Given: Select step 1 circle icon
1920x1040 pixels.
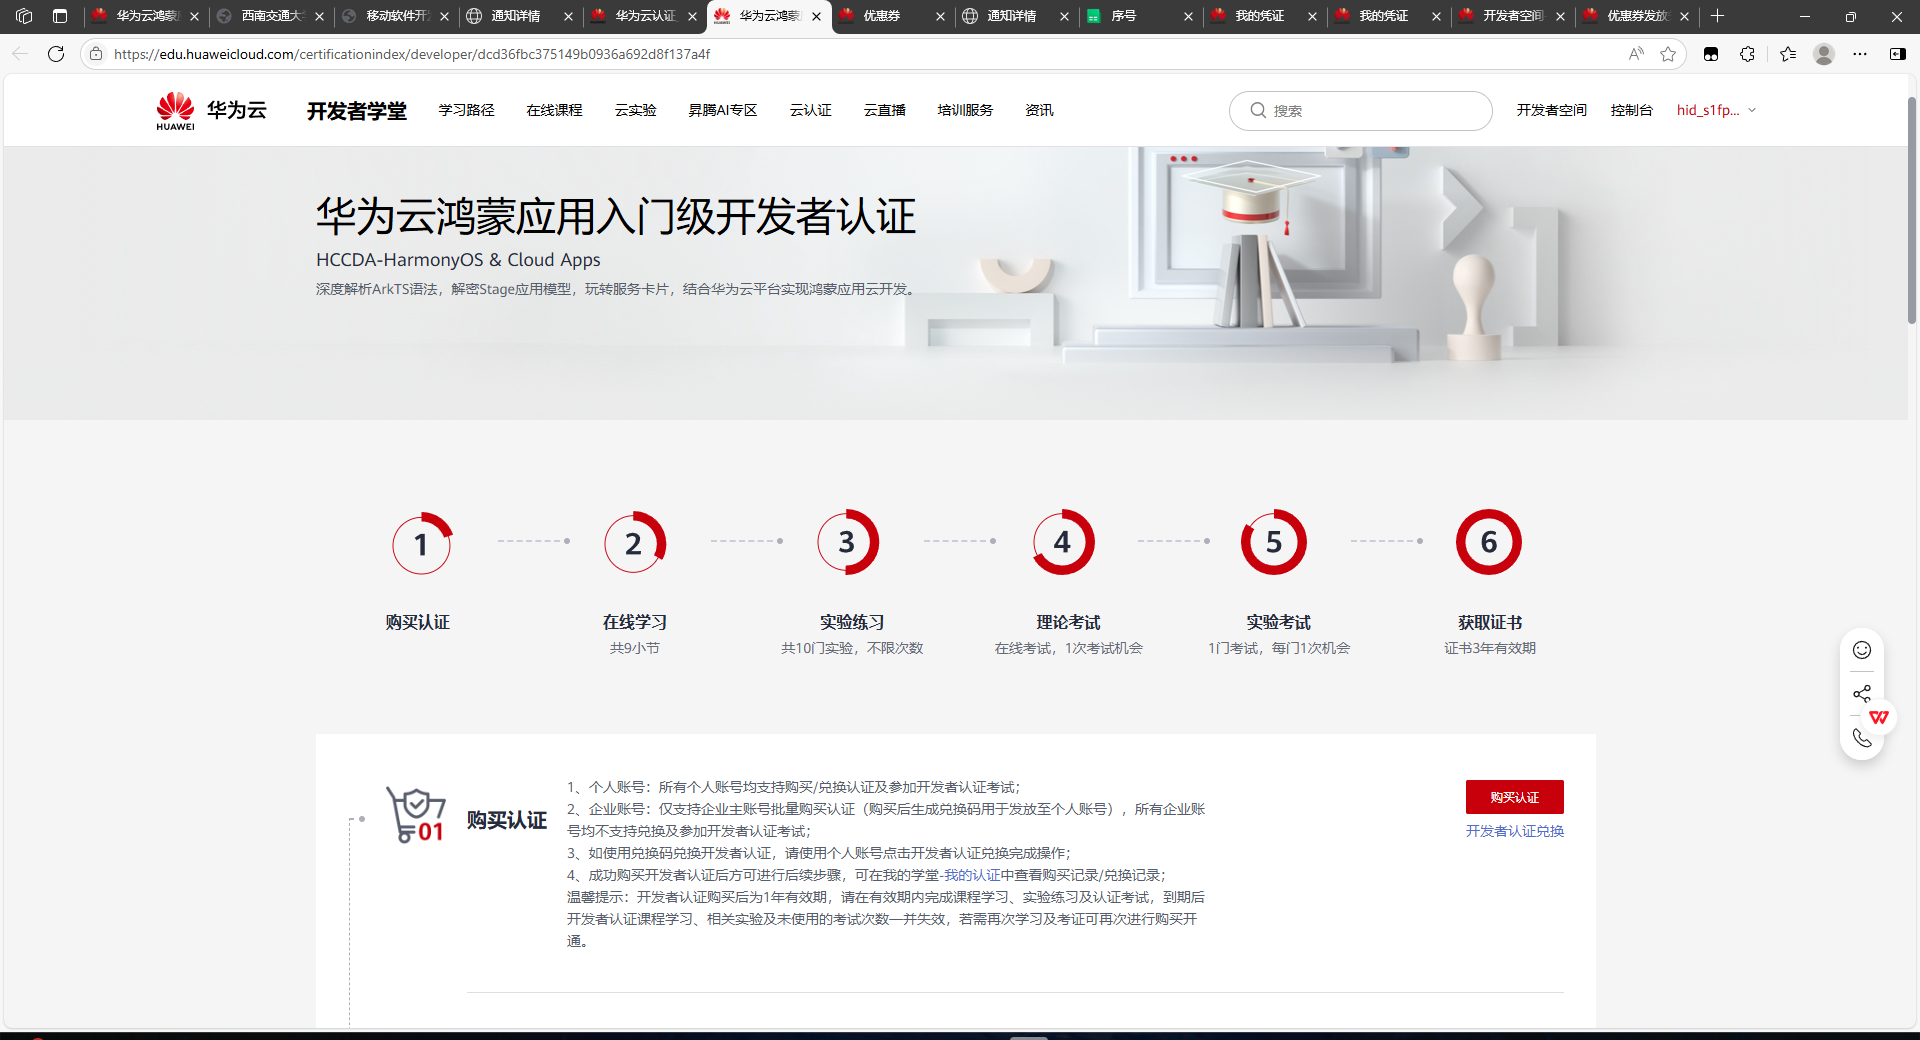Looking at the screenshot, I should click(421, 543).
